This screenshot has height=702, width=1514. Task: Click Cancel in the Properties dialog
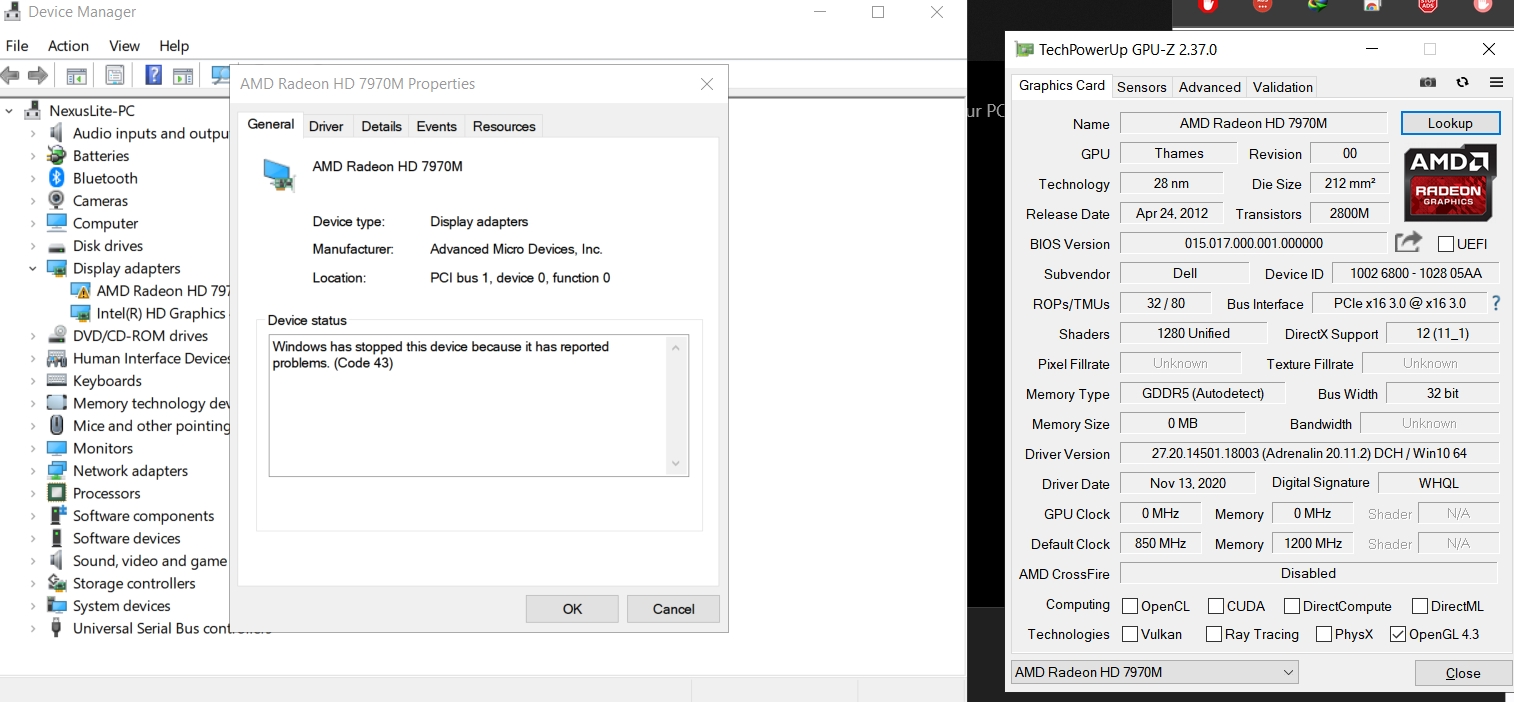[673, 609]
